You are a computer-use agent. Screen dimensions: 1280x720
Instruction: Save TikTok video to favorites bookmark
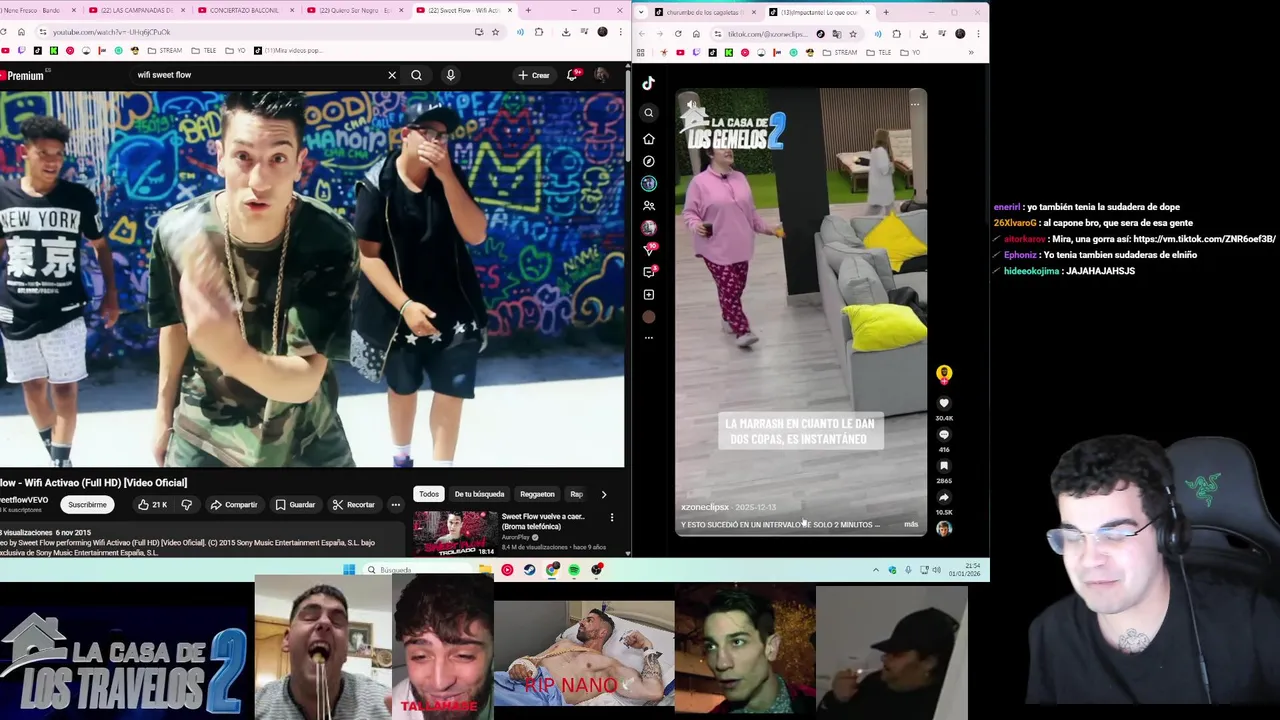943,466
